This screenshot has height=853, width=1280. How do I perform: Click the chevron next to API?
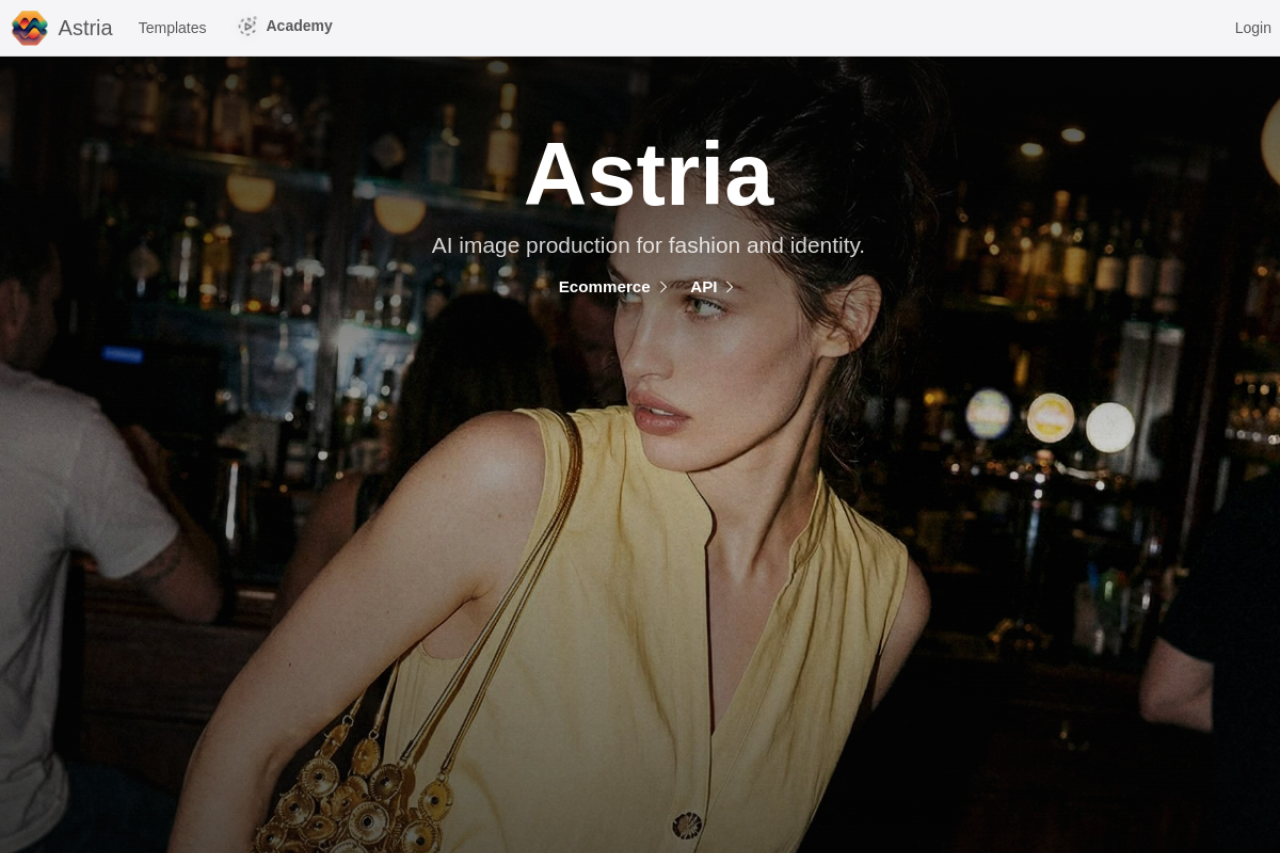click(730, 287)
